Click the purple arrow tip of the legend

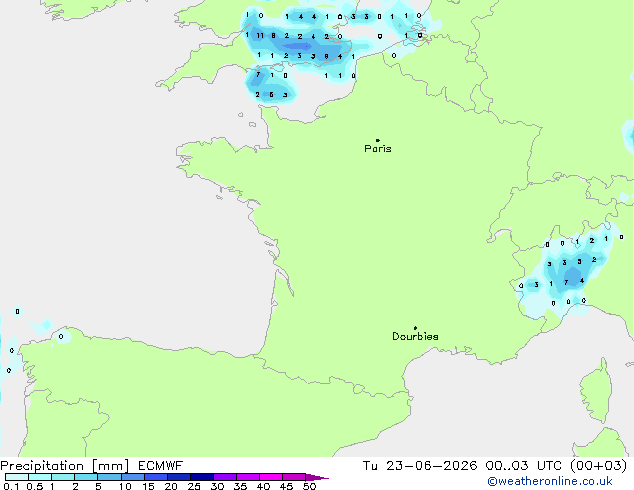coord(317,477)
